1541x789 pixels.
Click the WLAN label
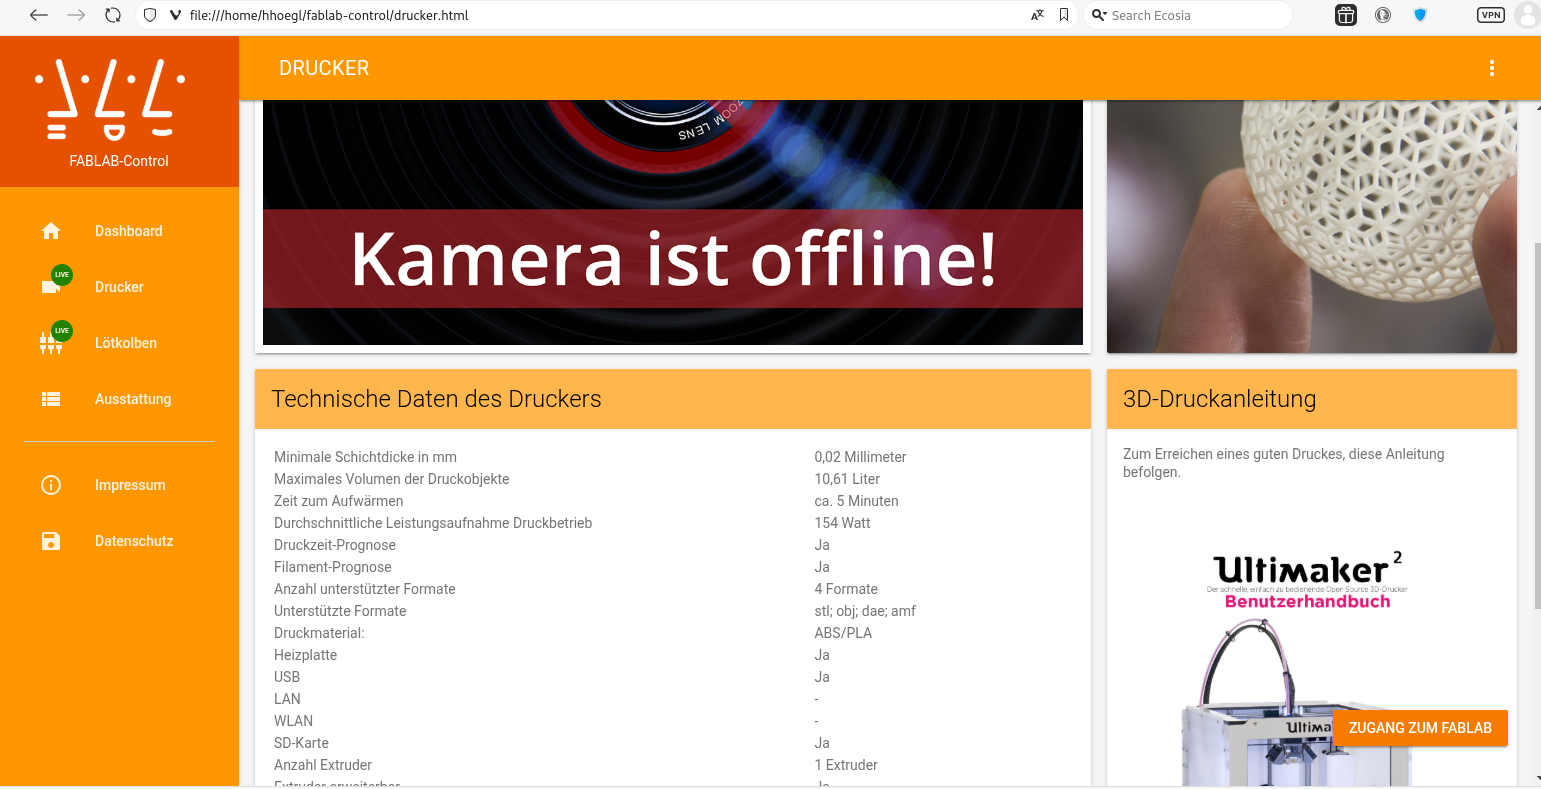[293, 721]
